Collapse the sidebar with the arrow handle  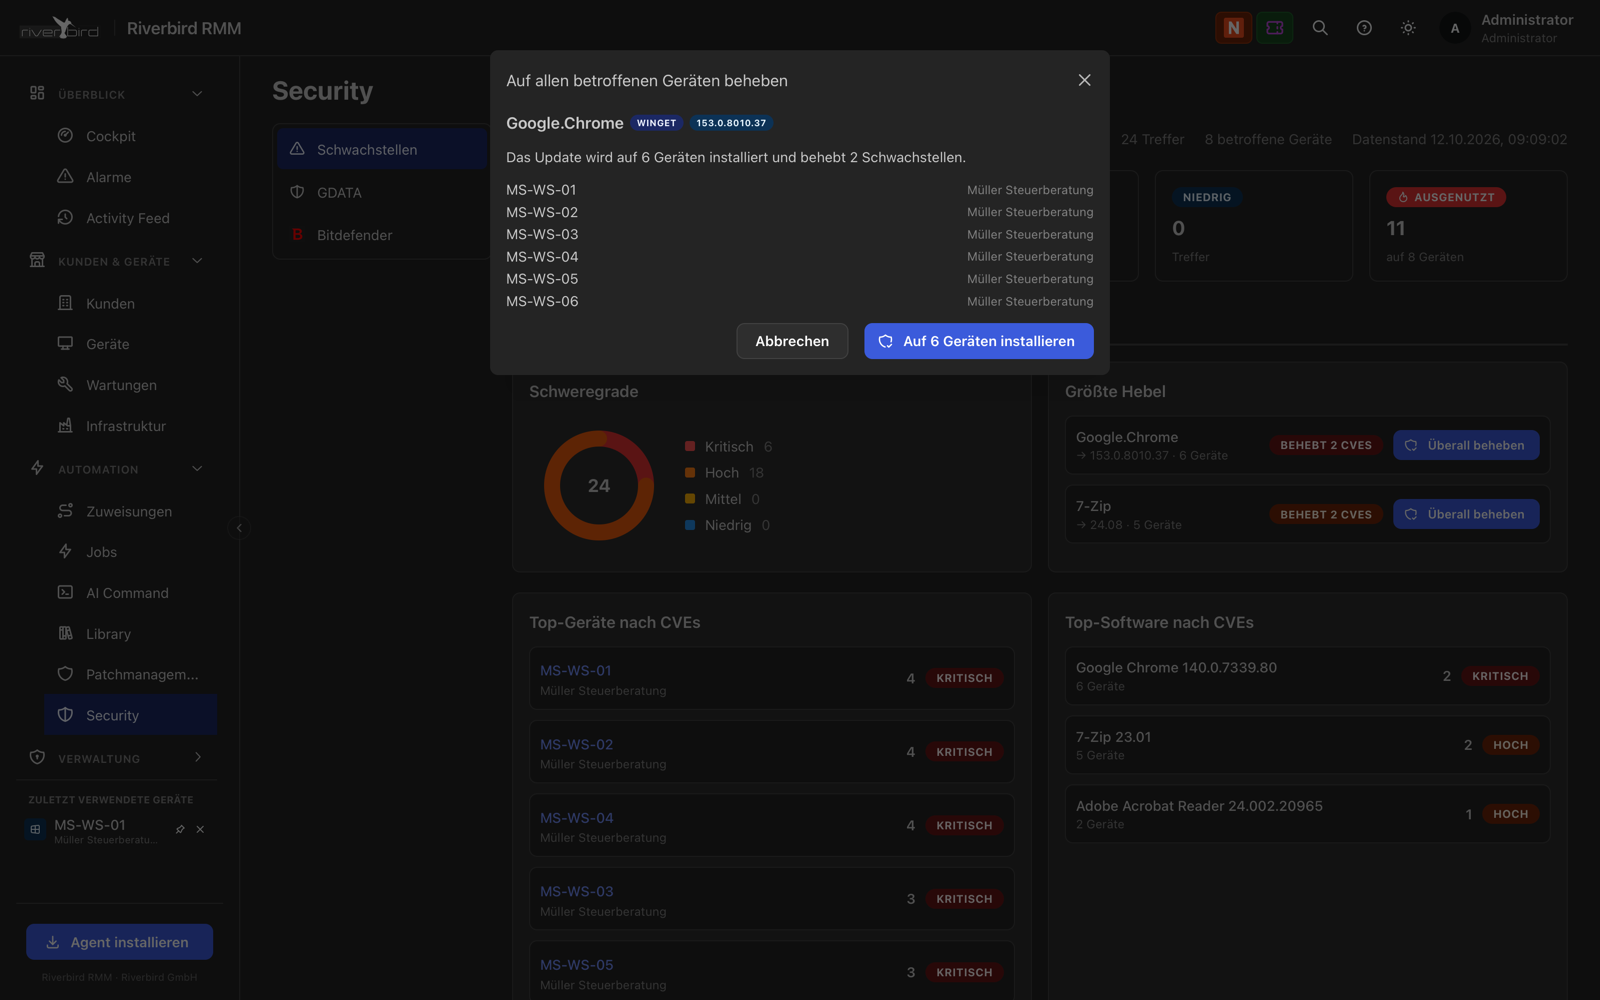click(239, 528)
